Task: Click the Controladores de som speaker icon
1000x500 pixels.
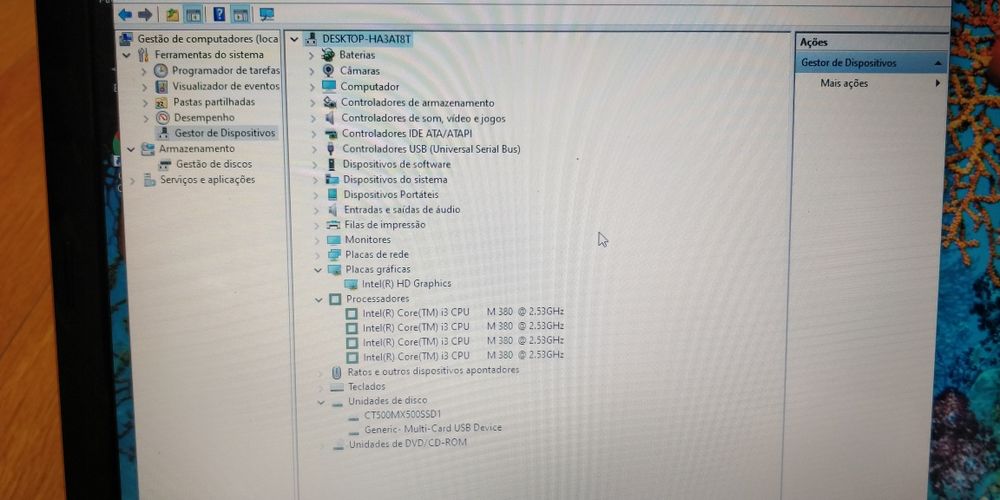Action: (330, 118)
